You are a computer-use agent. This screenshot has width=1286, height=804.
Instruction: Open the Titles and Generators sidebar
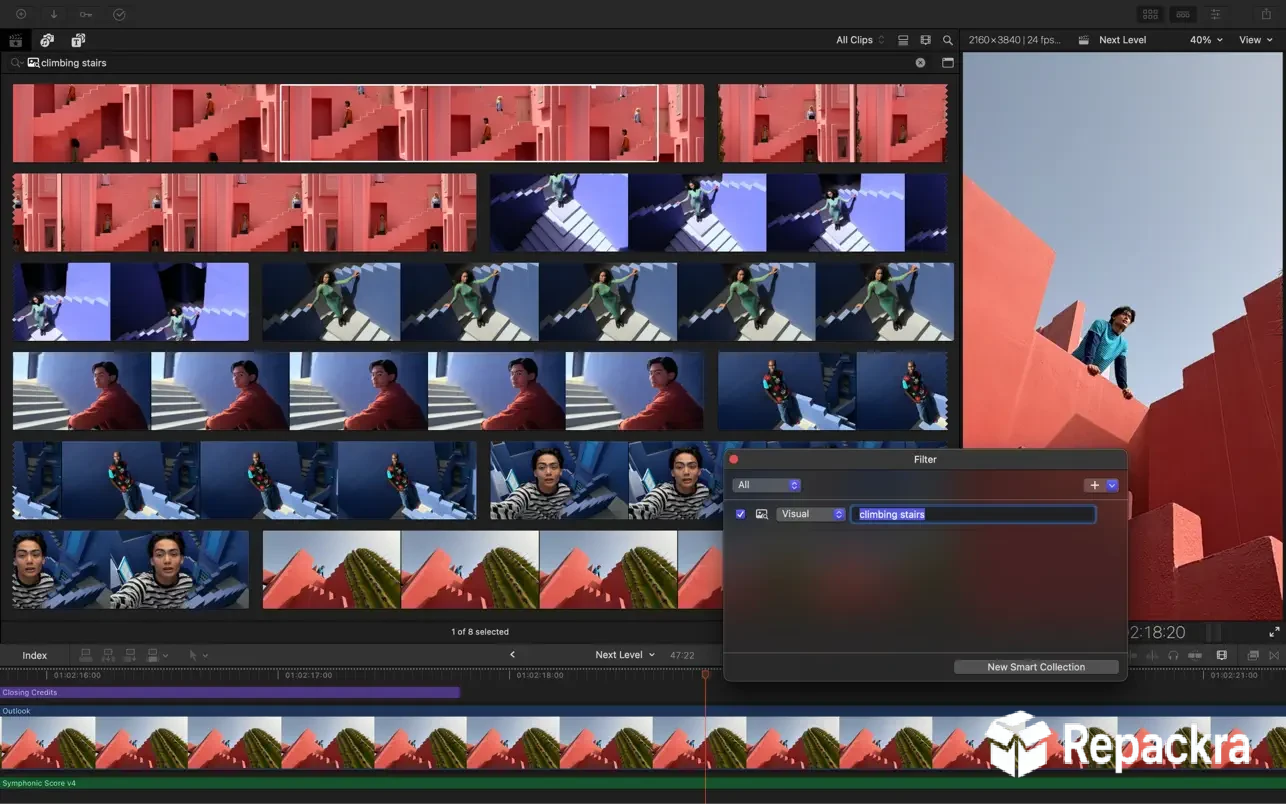click(x=78, y=41)
